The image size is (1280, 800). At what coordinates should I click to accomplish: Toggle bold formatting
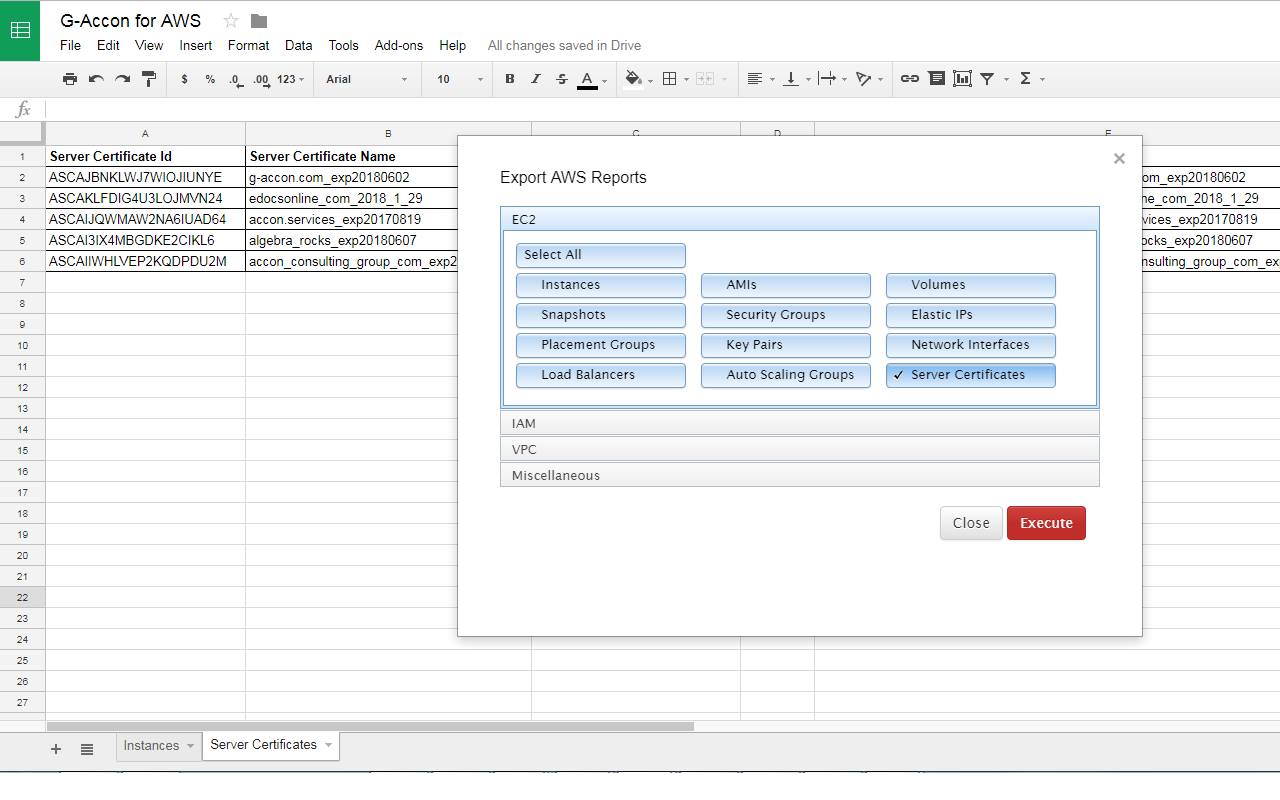click(x=510, y=79)
